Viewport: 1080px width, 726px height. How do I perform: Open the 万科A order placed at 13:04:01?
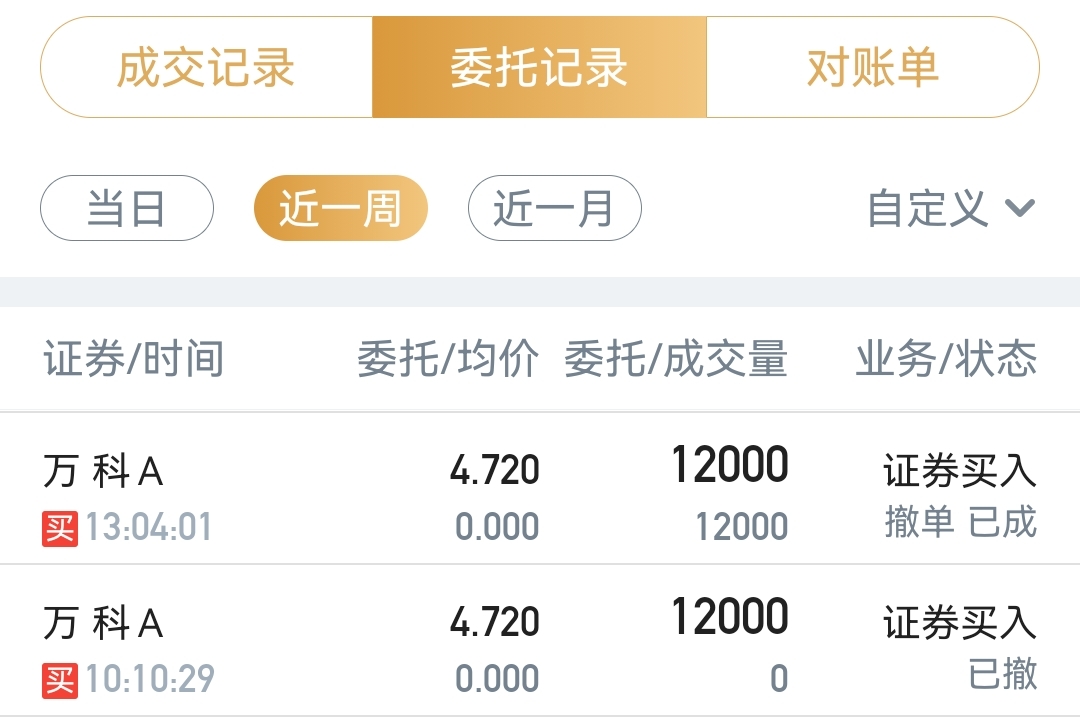click(x=104, y=471)
